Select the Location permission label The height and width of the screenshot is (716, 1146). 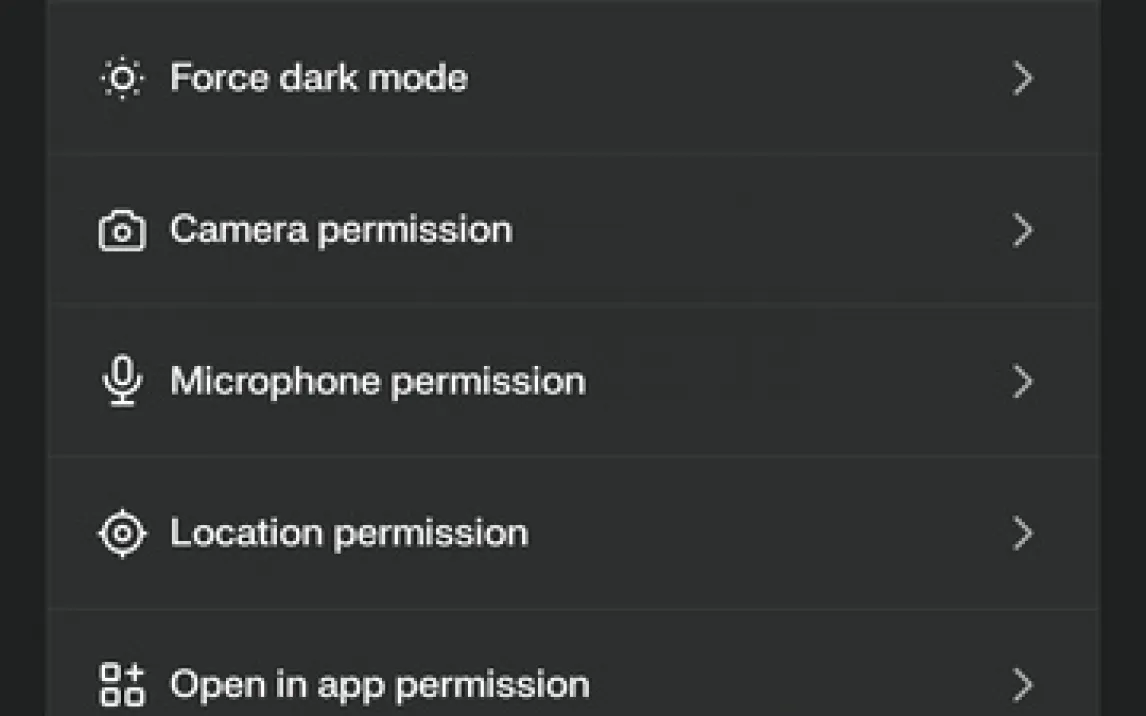click(x=349, y=534)
